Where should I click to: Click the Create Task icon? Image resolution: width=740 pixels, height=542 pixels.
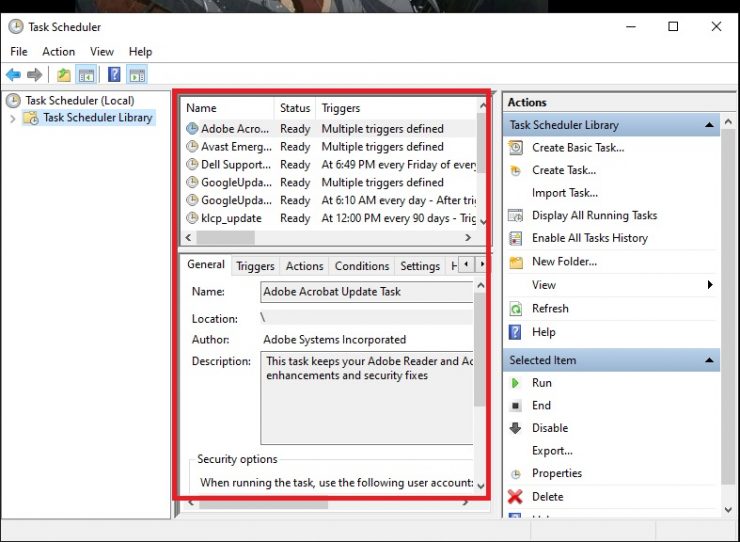515,170
